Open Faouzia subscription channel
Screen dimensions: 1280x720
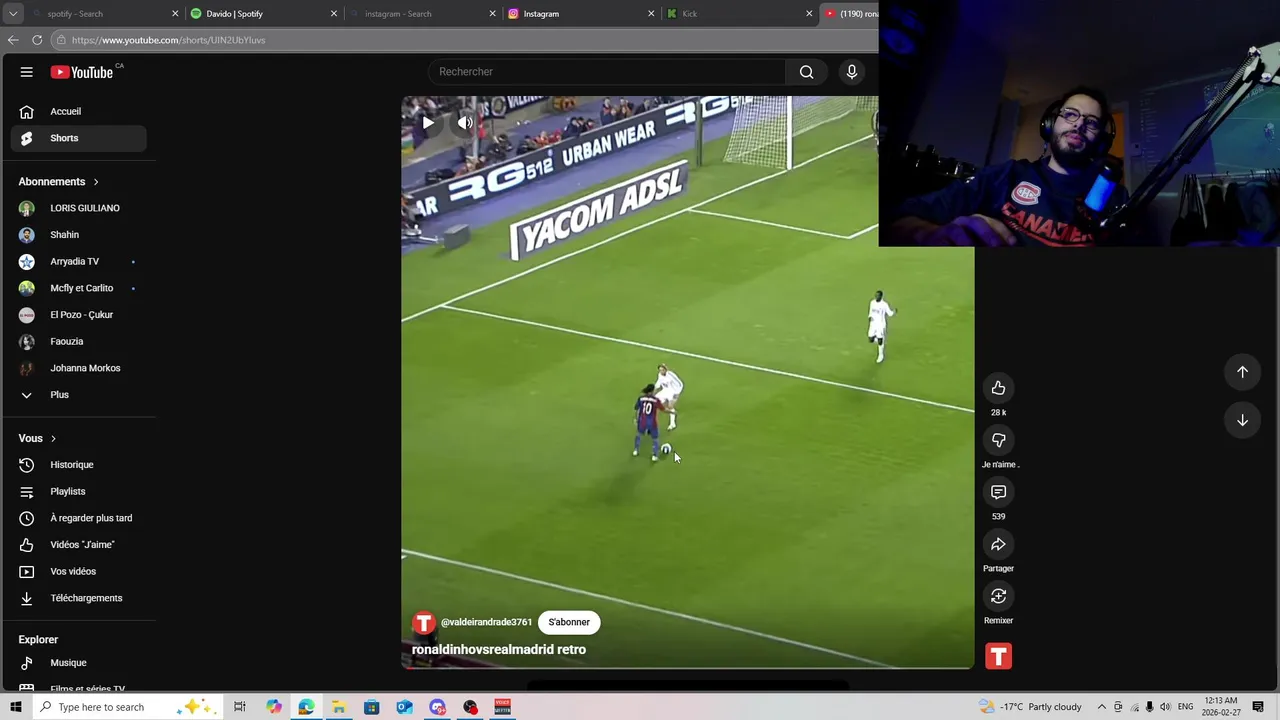pos(79,341)
